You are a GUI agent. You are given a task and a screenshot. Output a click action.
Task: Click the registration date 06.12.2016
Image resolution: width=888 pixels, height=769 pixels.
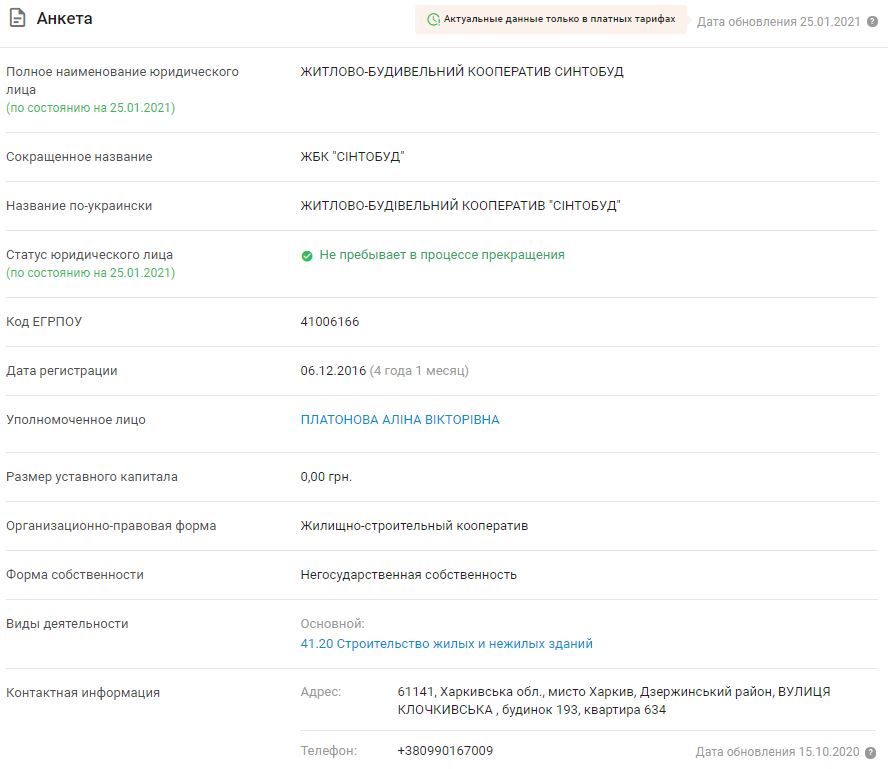point(333,371)
